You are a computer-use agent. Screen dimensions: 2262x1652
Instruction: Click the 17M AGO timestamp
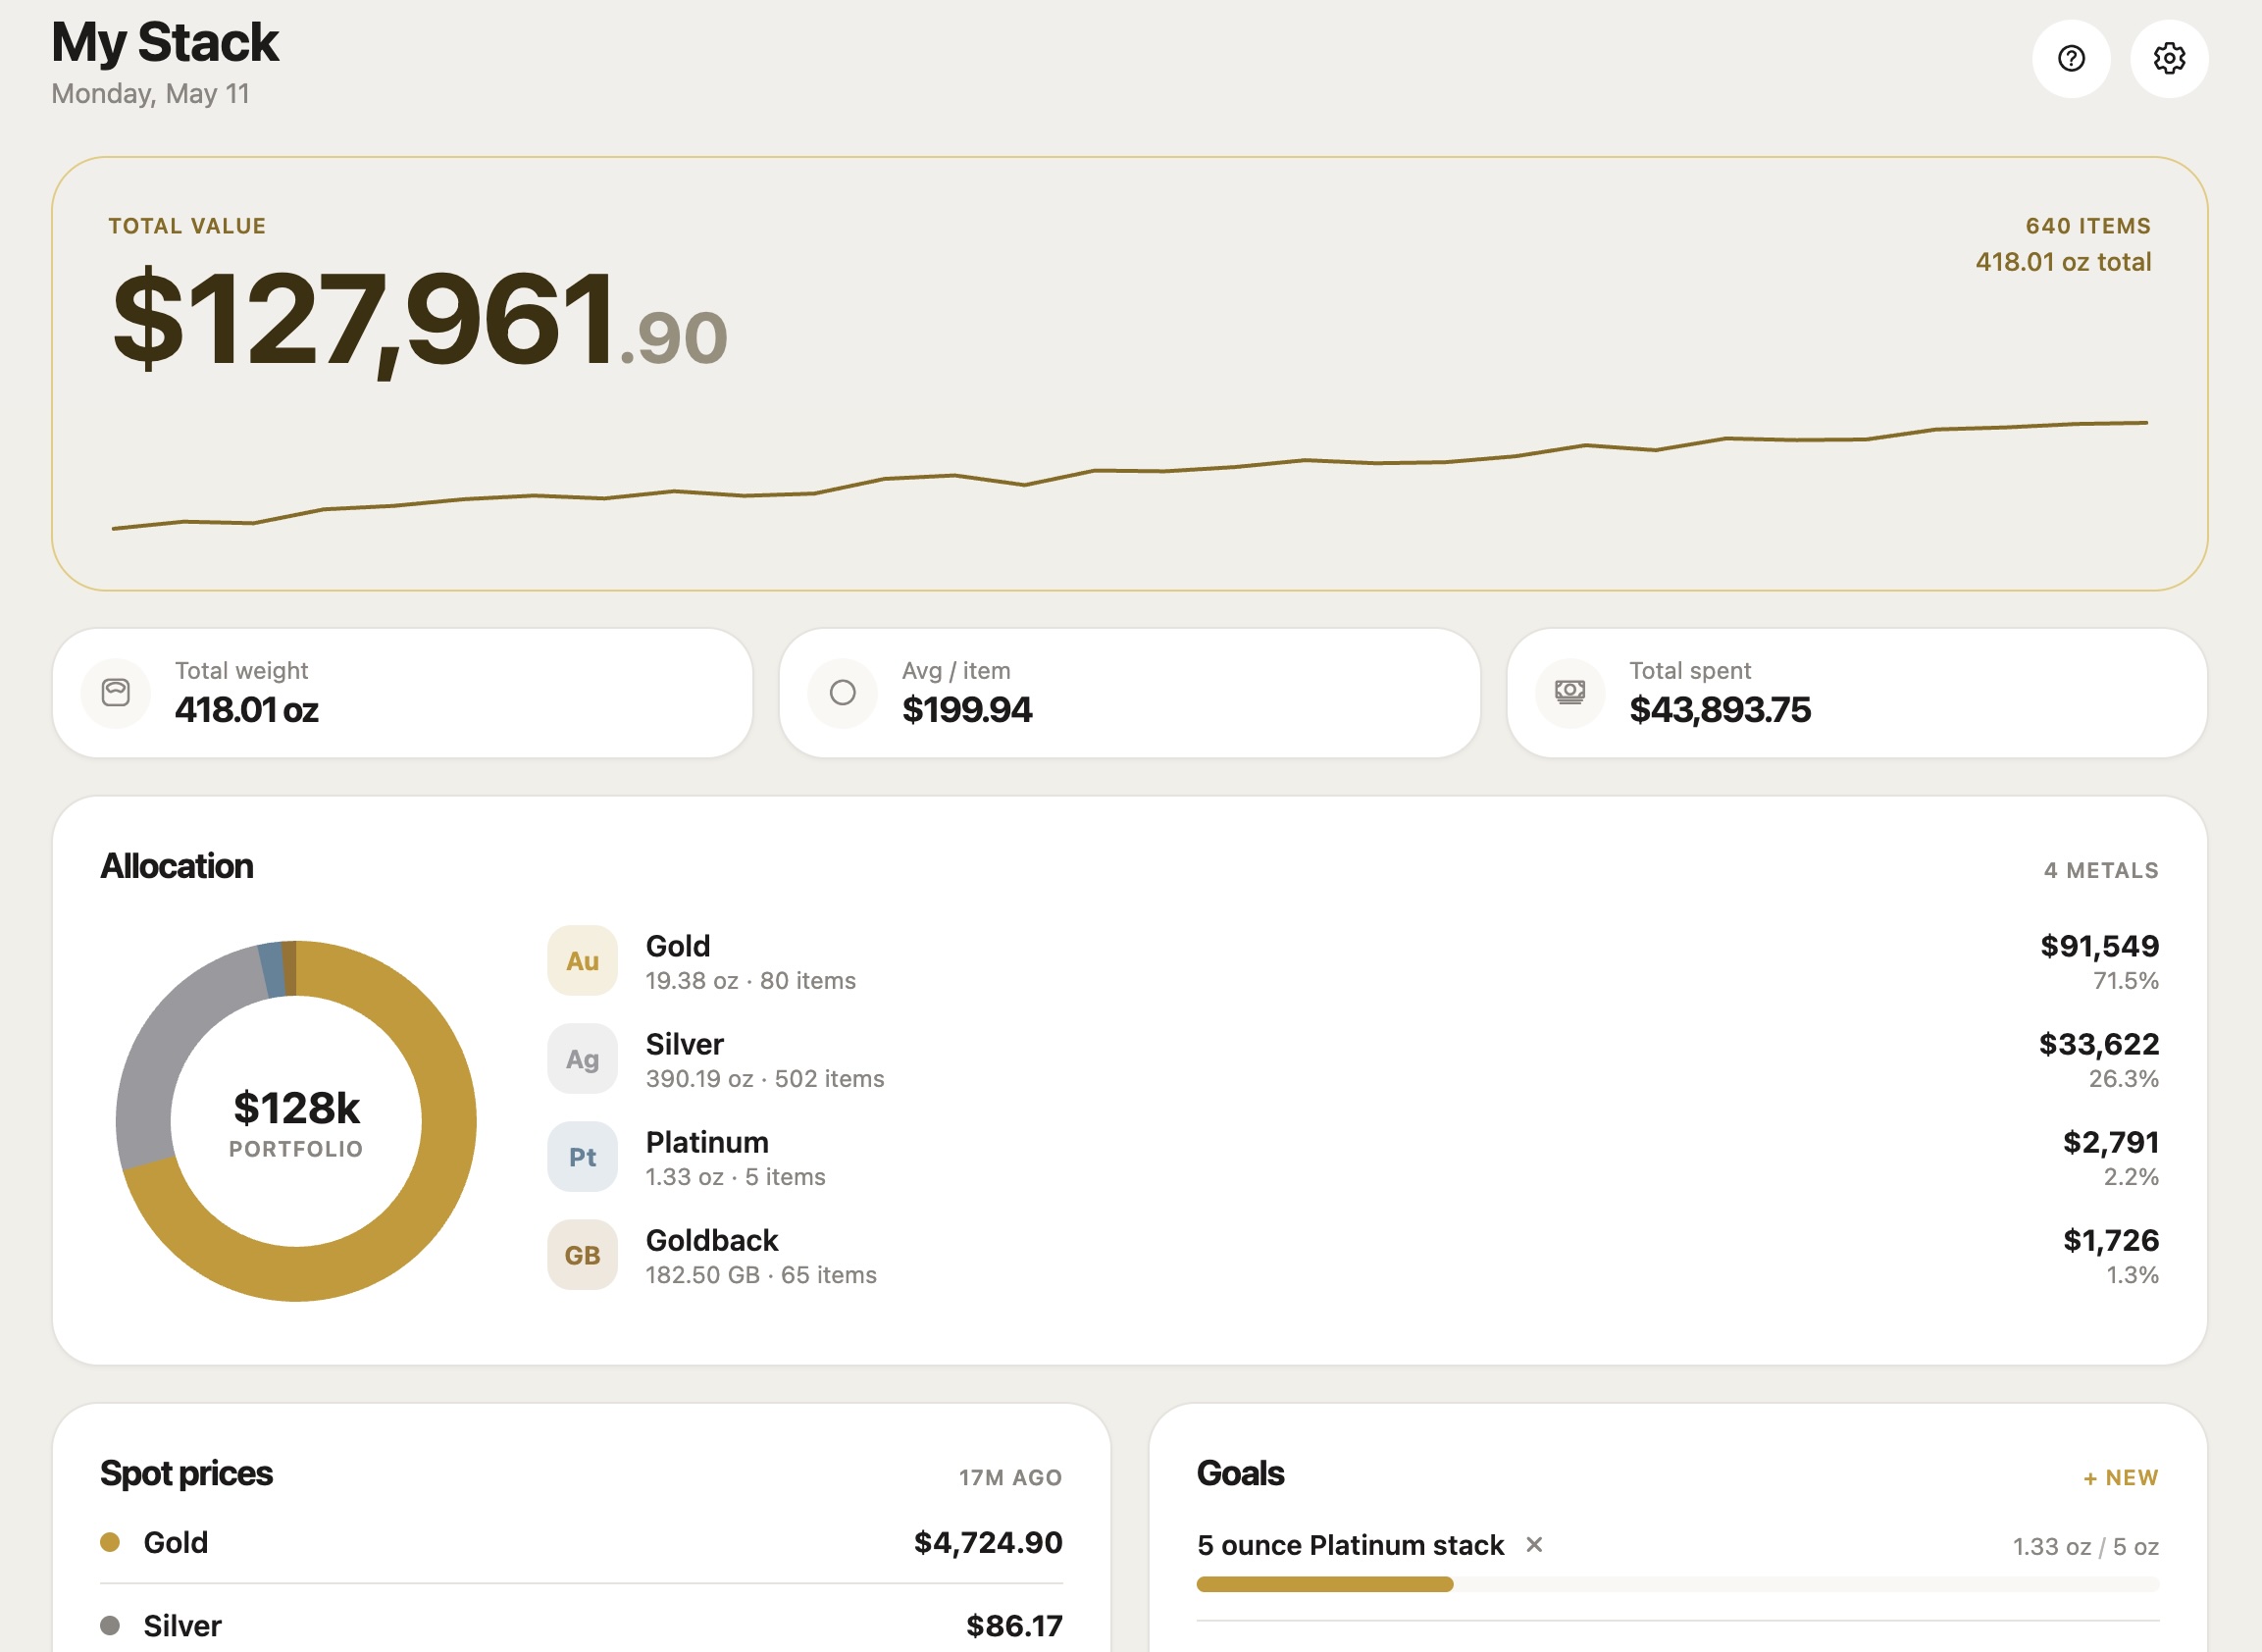coord(1010,1478)
